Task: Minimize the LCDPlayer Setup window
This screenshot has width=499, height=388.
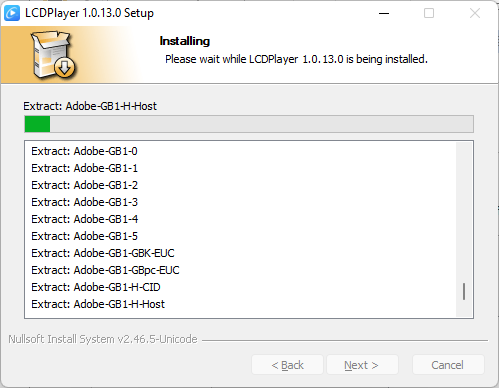Action: pos(384,14)
